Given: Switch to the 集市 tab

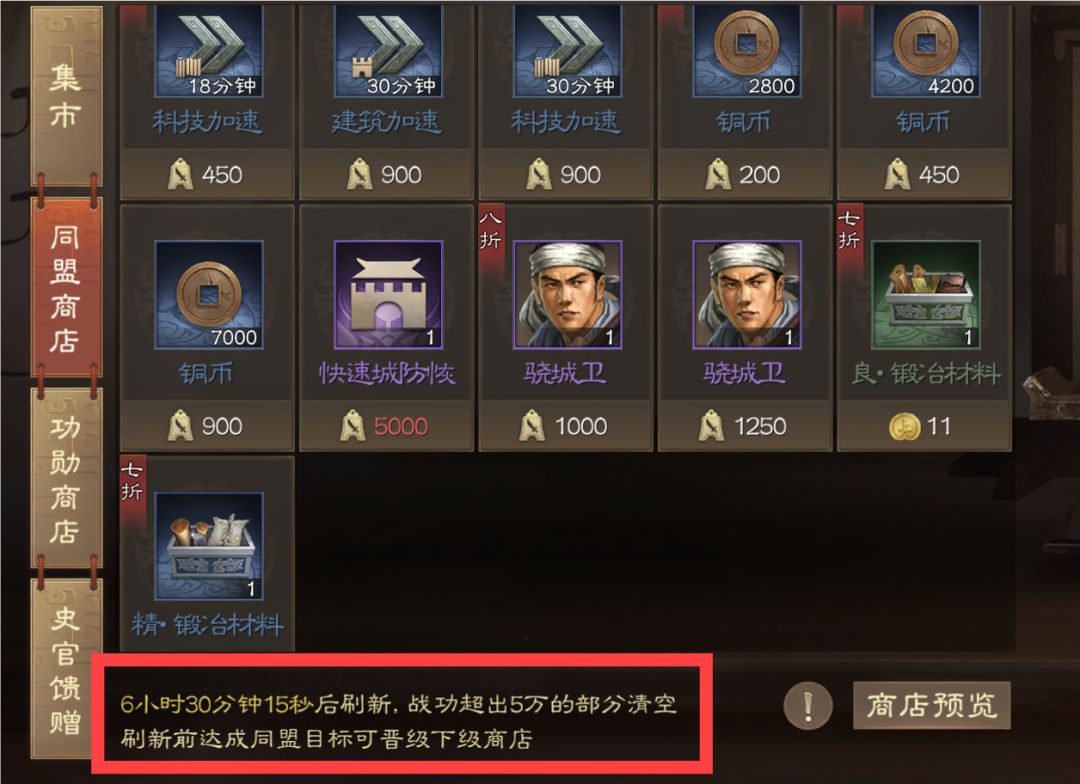Looking at the screenshot, I should (66, 96).
